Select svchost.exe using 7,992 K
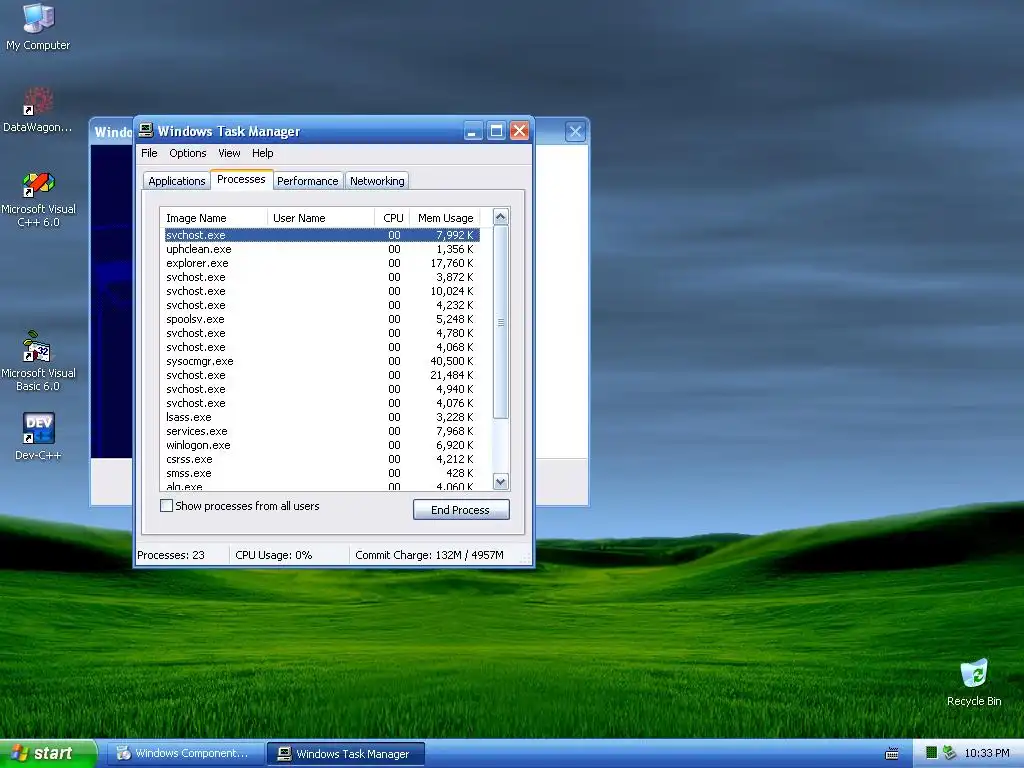This screenshot has width=1024, height=768. tap(322, 235)
